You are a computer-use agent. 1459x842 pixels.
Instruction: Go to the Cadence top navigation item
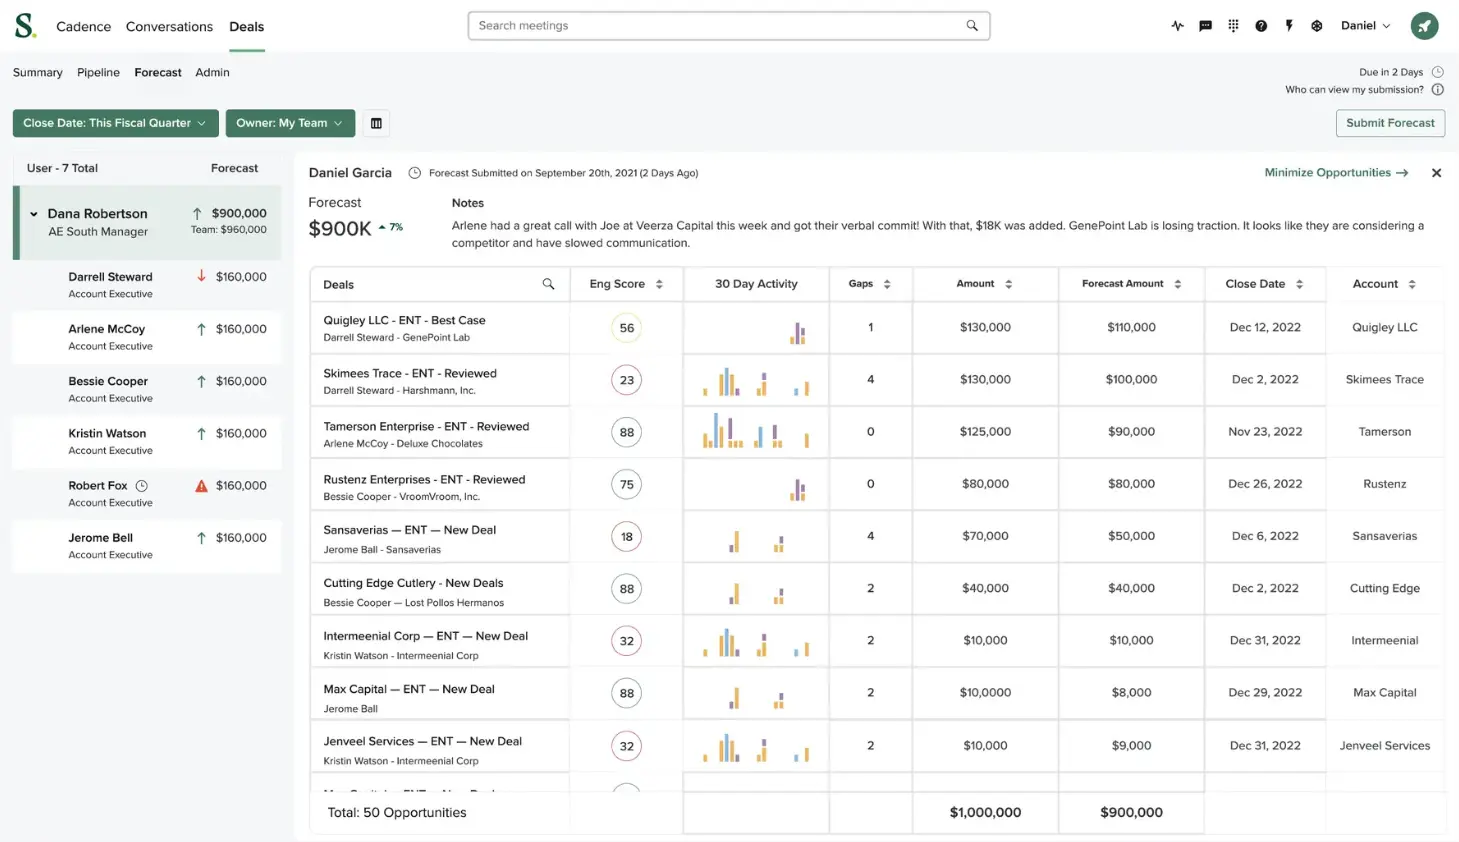84,27
